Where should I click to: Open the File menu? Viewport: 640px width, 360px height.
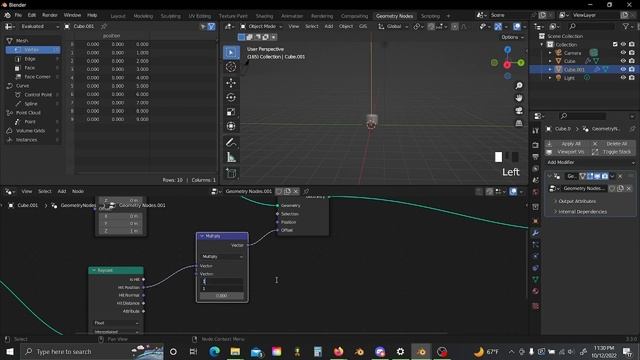(18, 15)
